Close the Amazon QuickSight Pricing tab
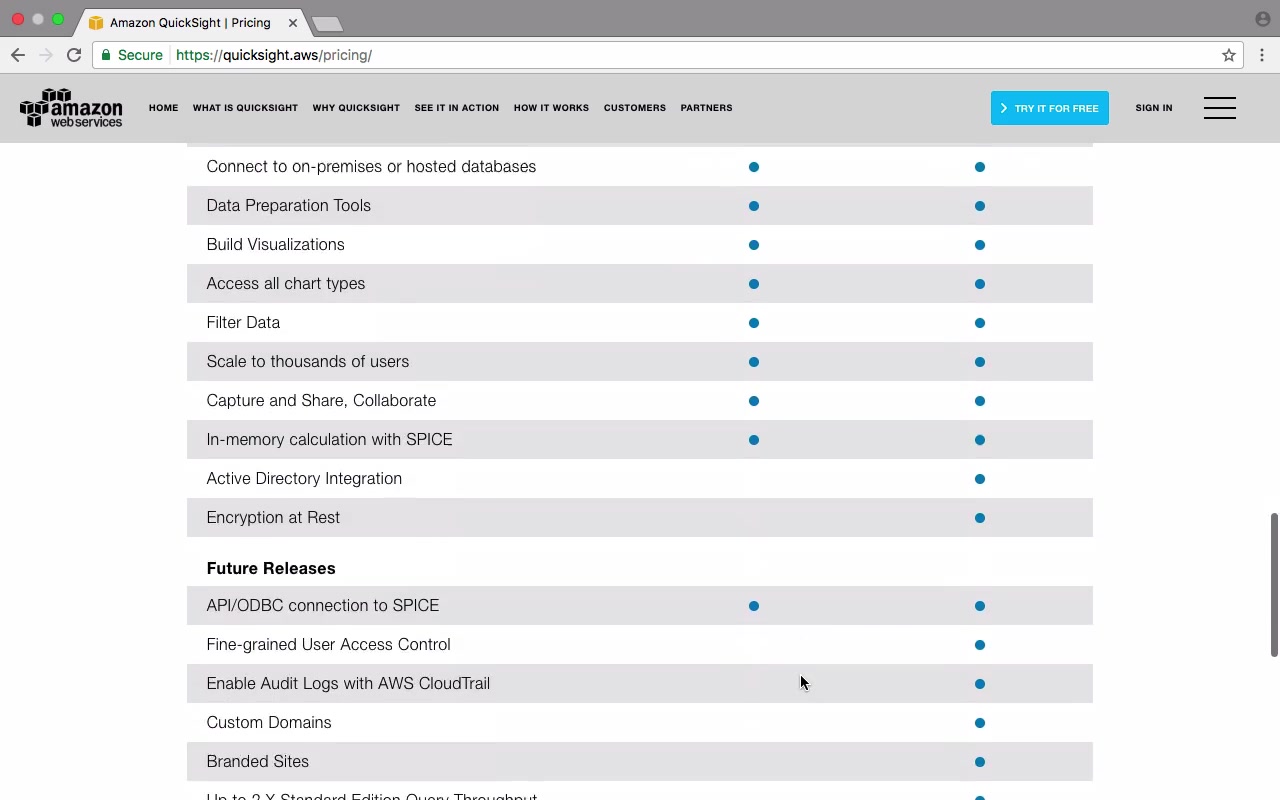 [x=293, y=22]
